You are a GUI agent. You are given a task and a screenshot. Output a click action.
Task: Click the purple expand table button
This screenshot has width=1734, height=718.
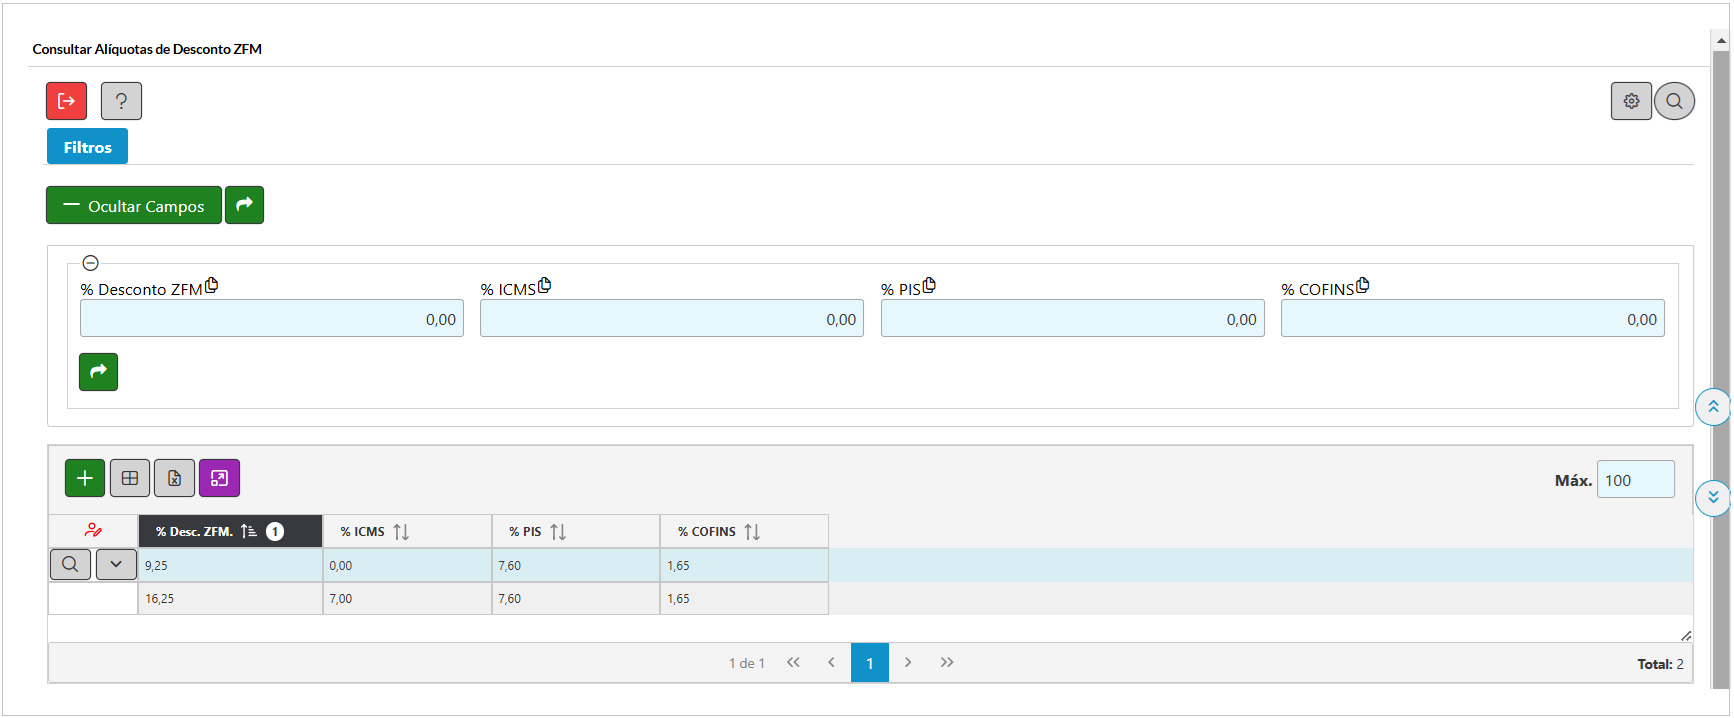pos(219,478)
